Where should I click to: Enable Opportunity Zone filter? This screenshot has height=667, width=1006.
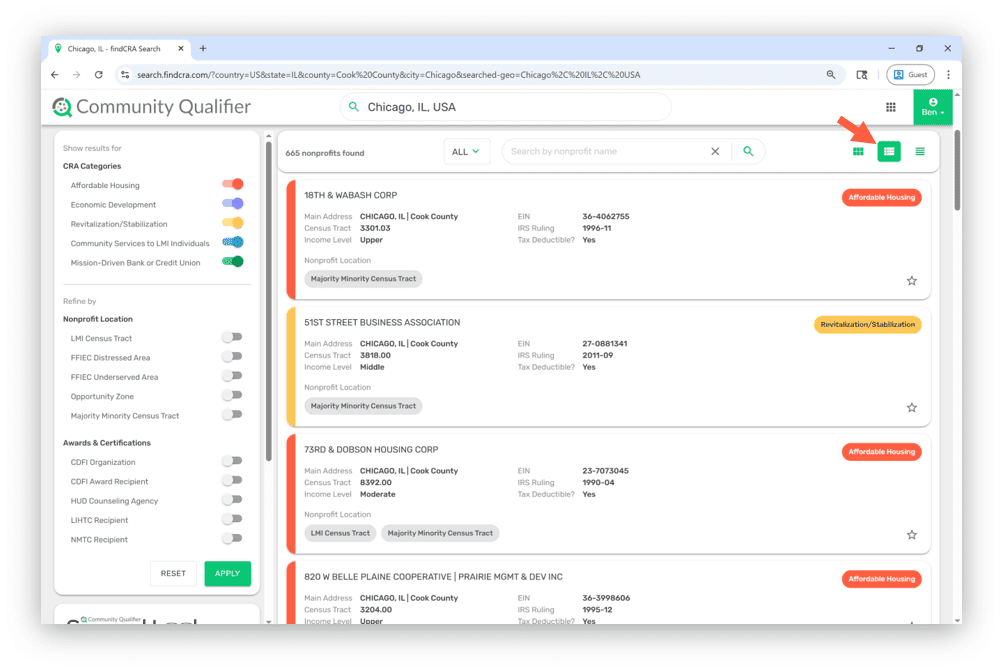232,395
